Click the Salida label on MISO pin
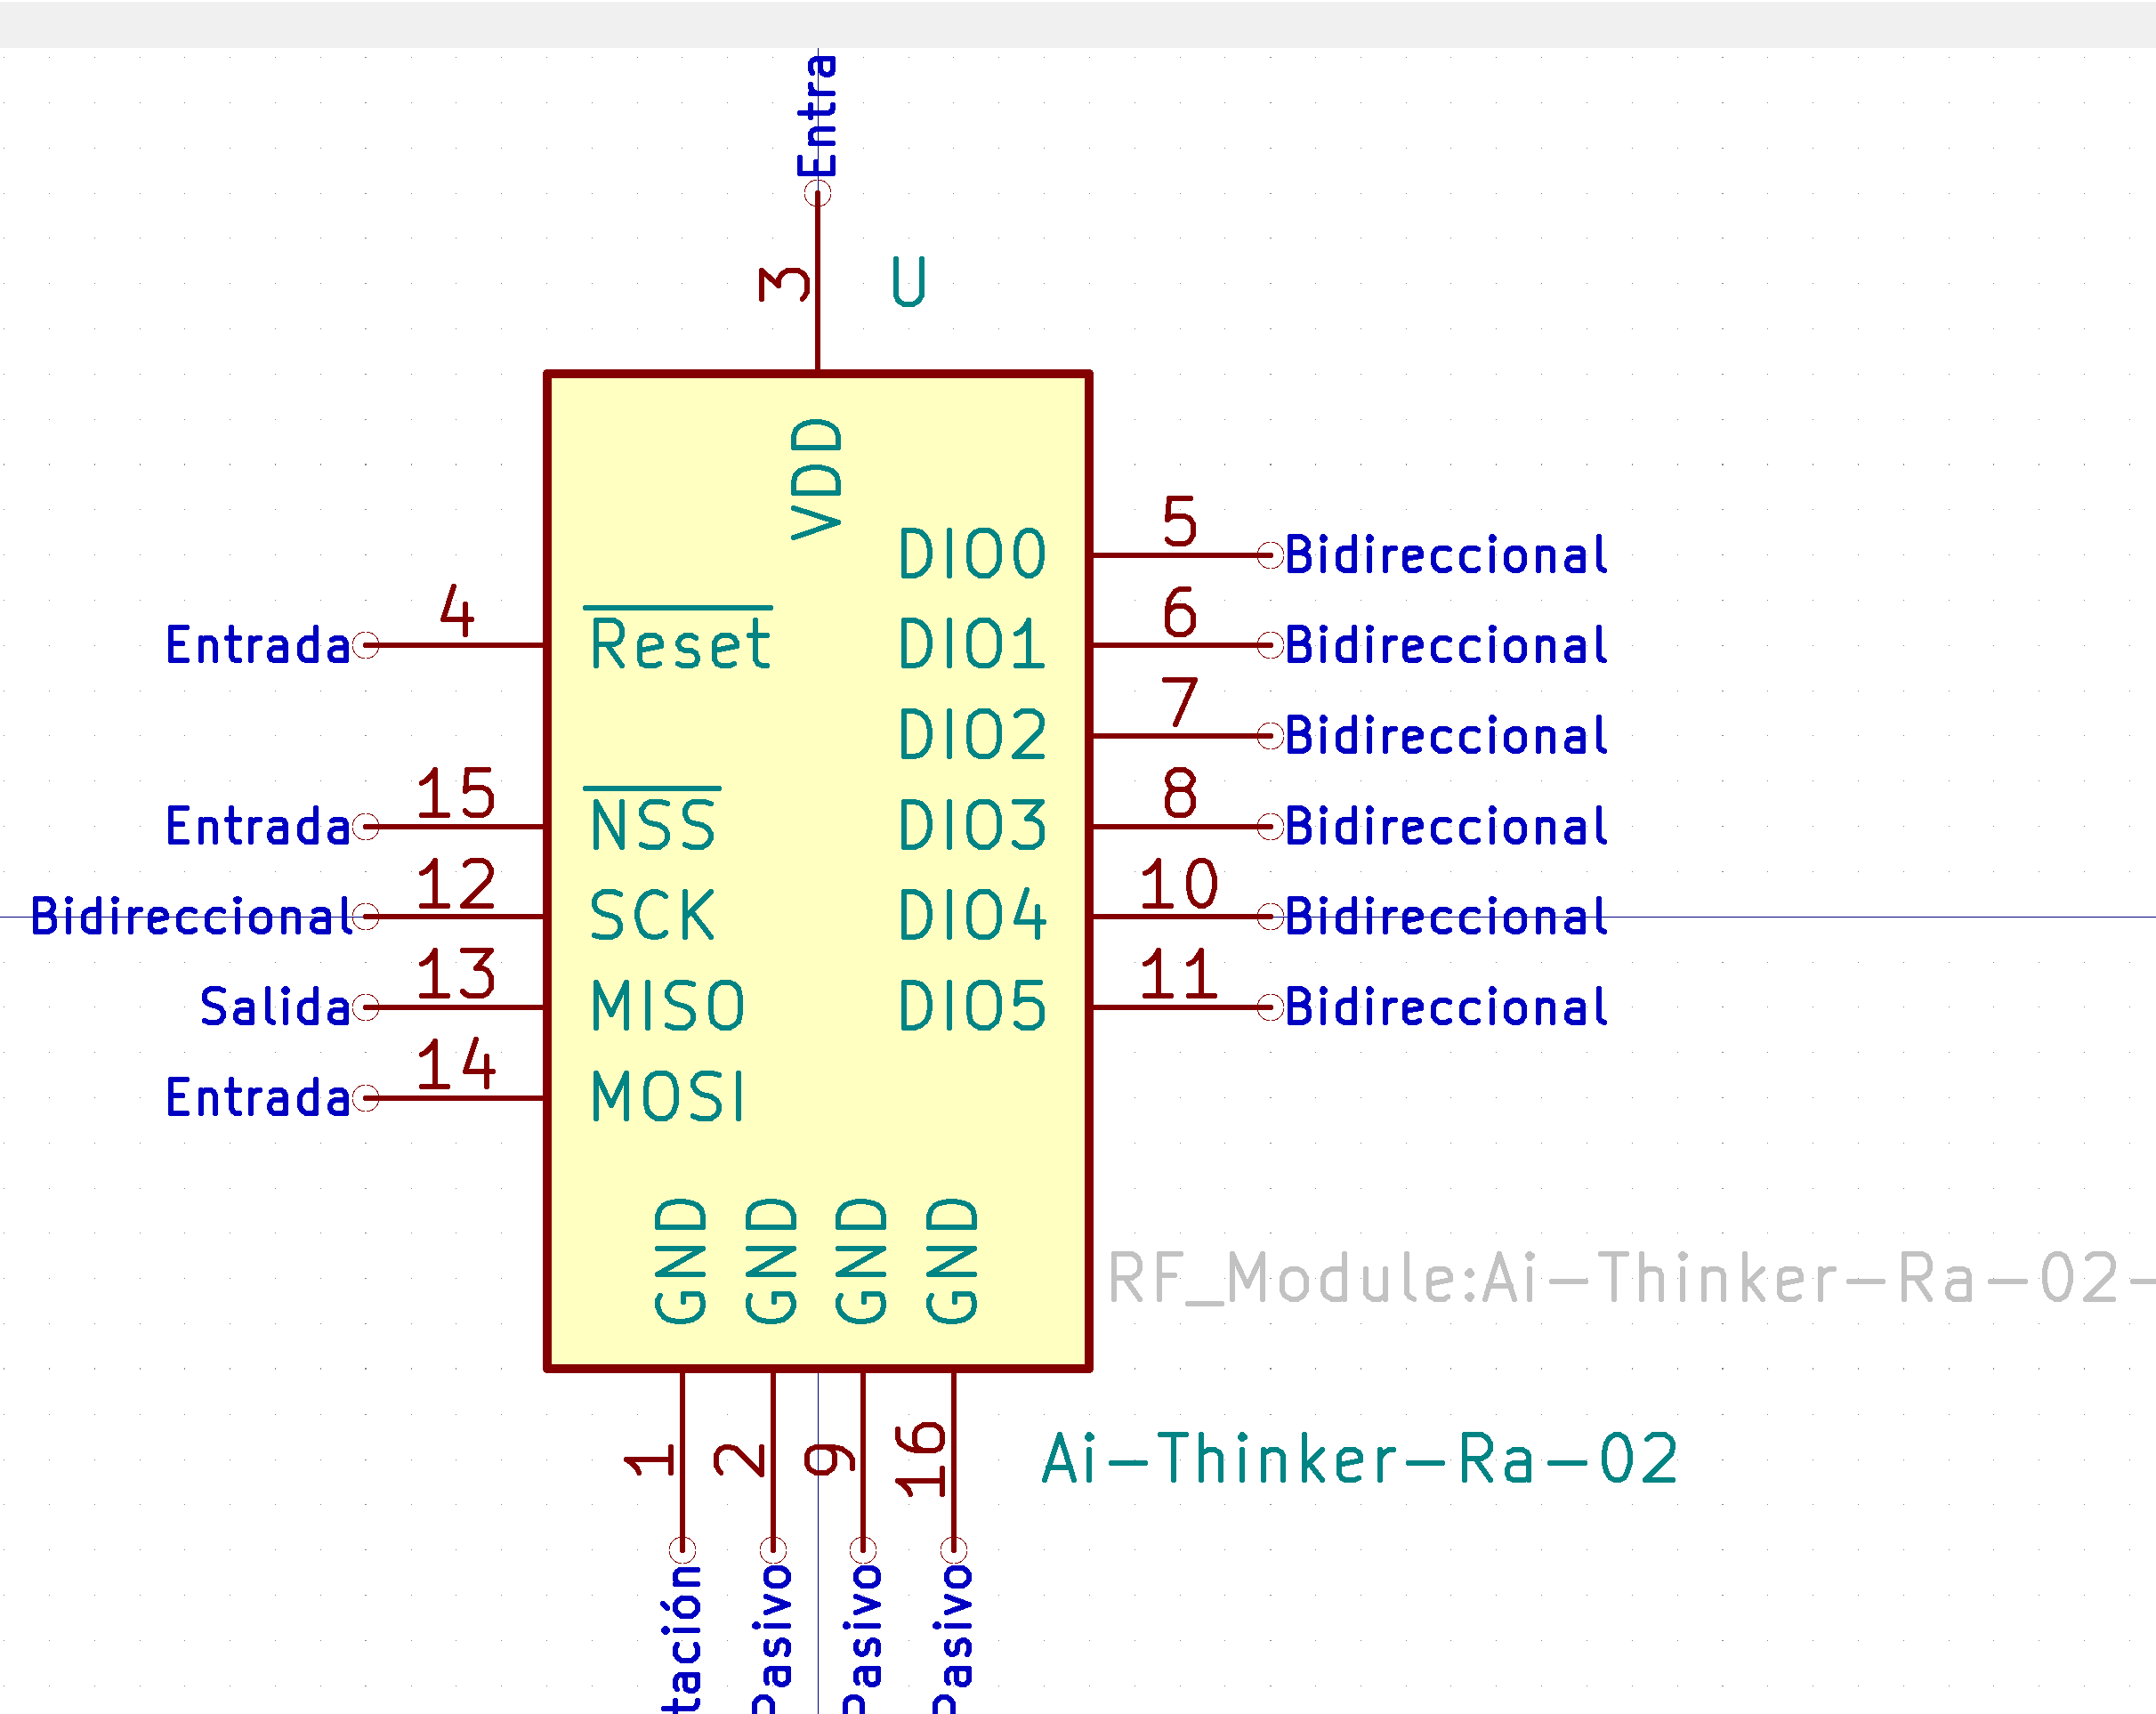The height and width of the screenshot is (1714, 2156). click(x=275, y=1006)
